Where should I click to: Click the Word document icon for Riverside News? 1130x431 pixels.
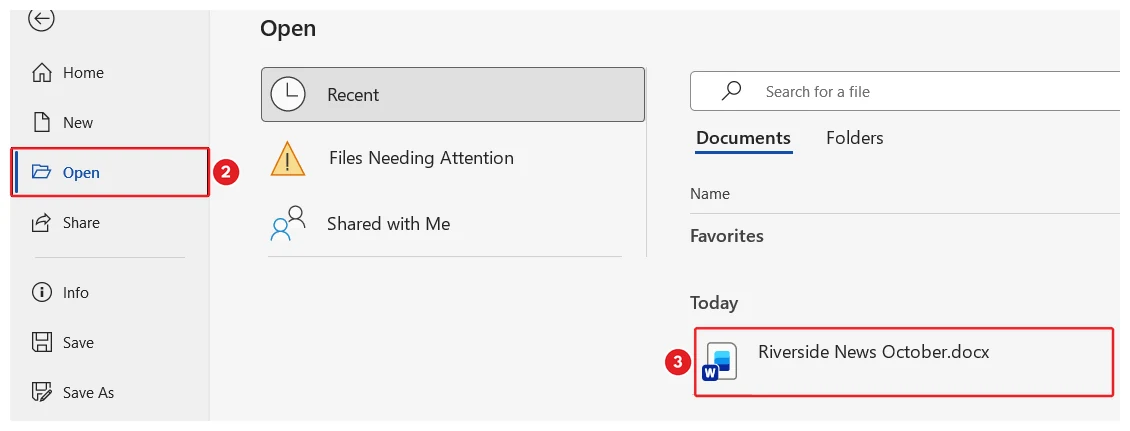(x=720, y=362)
